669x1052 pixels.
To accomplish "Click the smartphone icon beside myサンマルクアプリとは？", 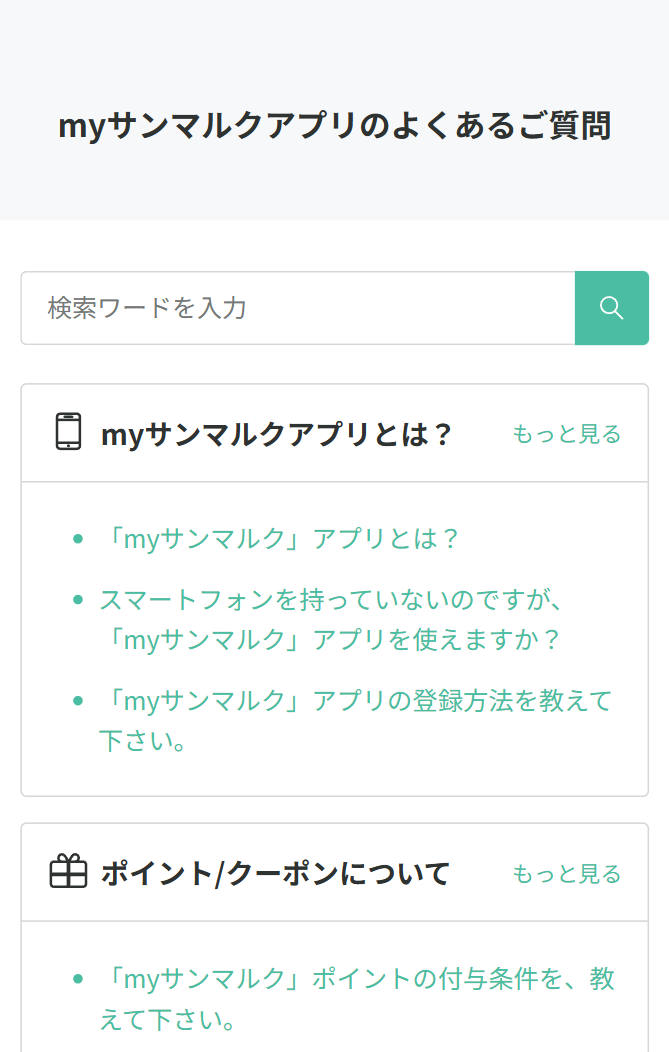I will [68, 432].
